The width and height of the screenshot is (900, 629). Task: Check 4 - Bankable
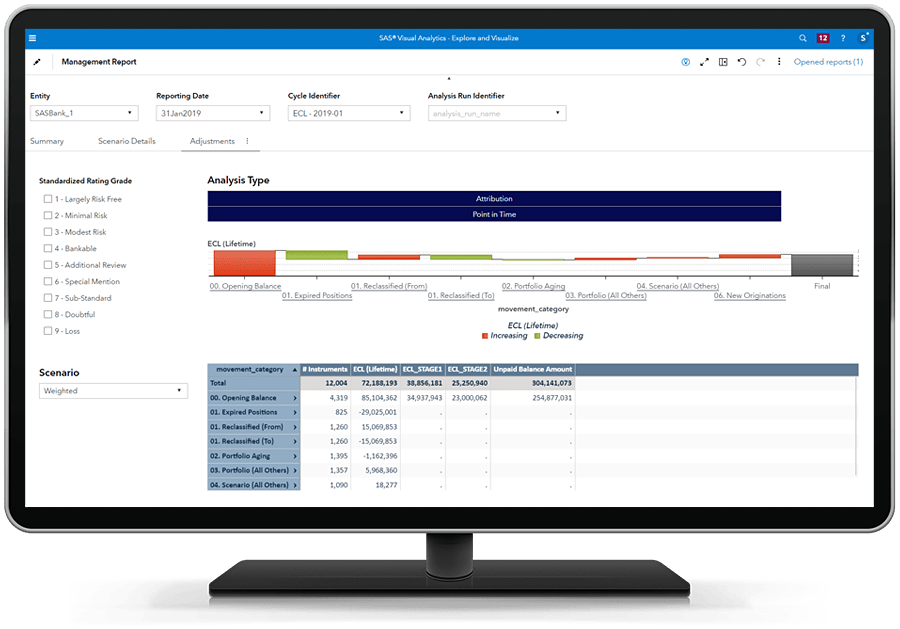point(48,249)
